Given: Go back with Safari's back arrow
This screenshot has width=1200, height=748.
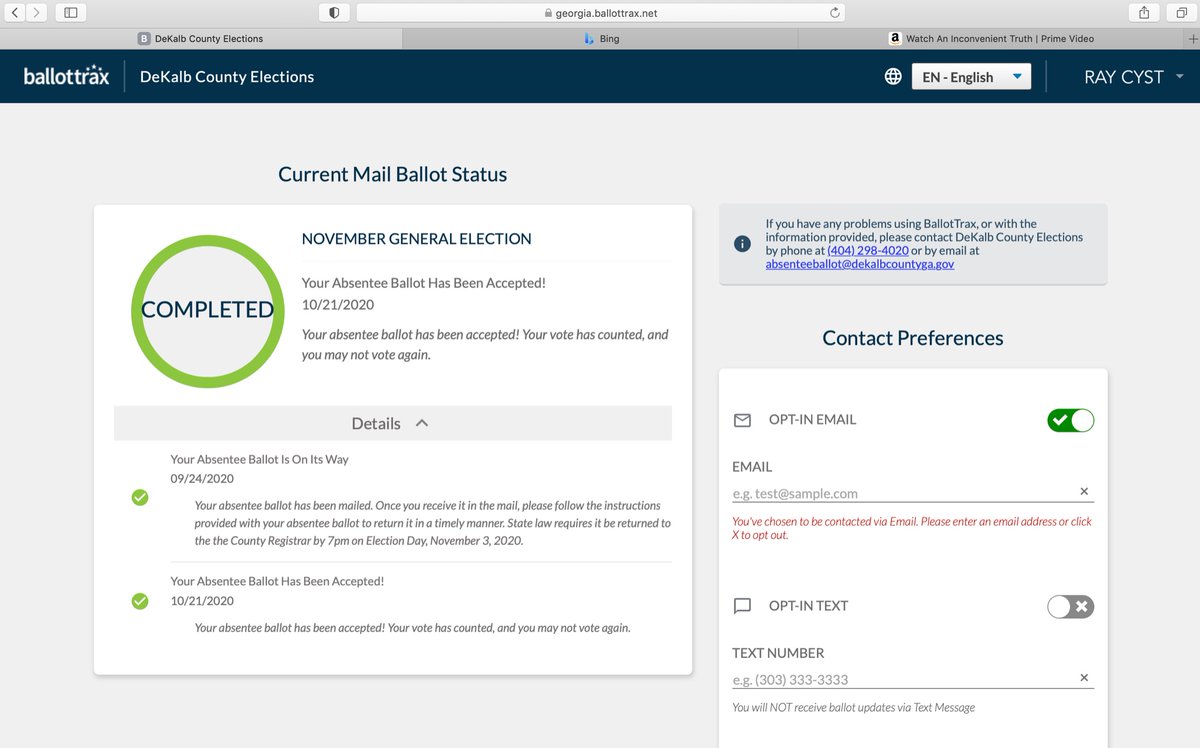Looking at the screenshot, I should 16,13.
